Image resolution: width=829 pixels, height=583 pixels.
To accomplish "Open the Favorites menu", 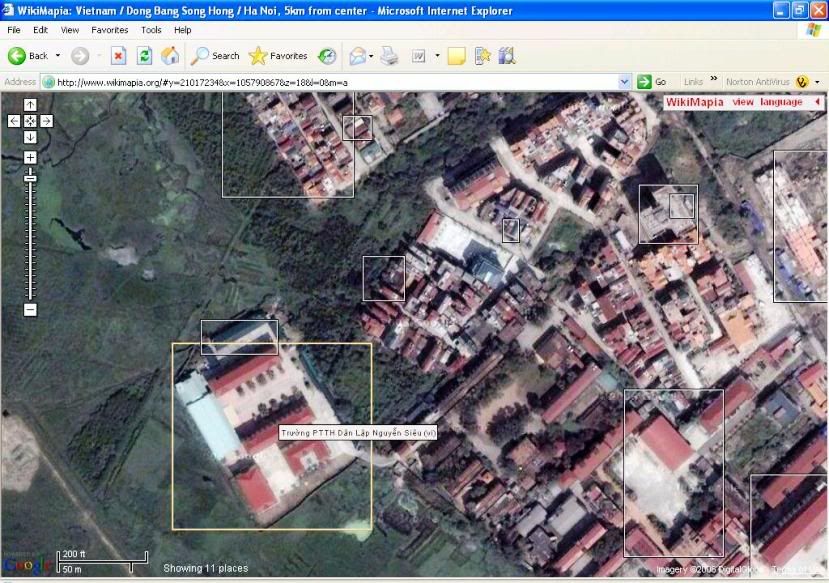I will pyautogui.click(x=110, y=30).
